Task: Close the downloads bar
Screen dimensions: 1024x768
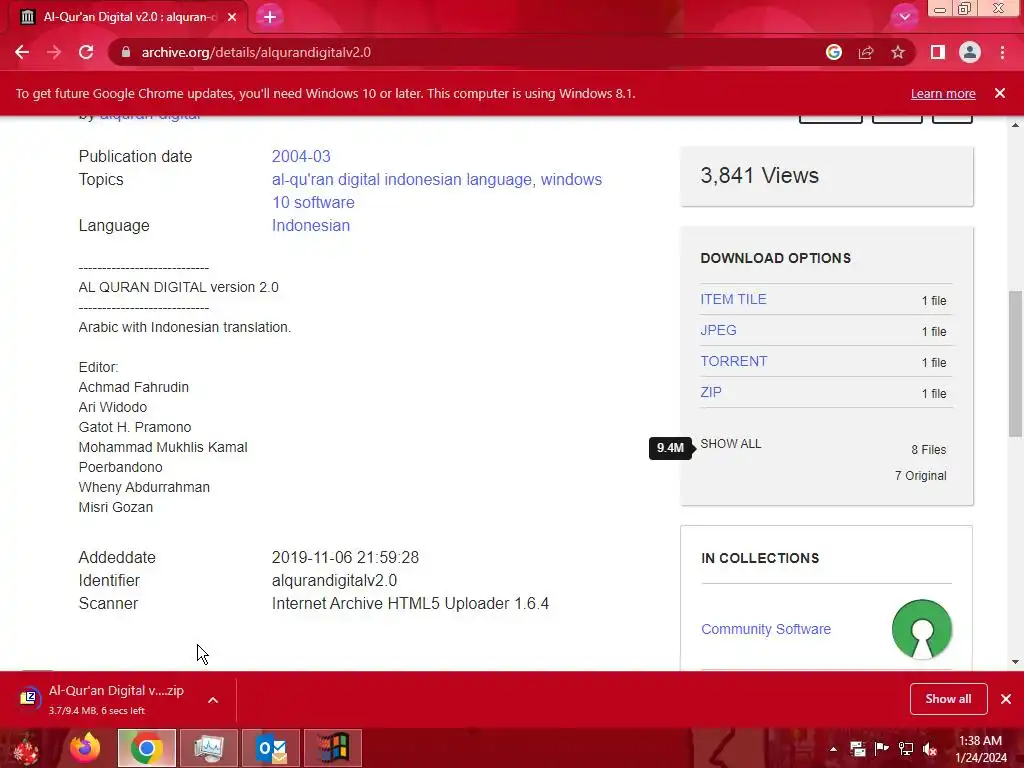Action: tap(1006, 699)
